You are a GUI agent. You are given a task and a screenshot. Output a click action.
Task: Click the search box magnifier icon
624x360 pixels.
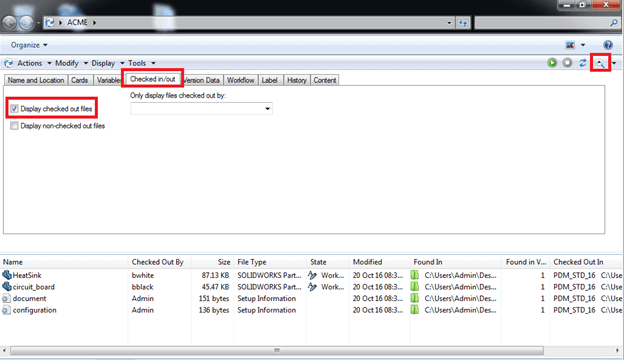[x=614, y=23]
